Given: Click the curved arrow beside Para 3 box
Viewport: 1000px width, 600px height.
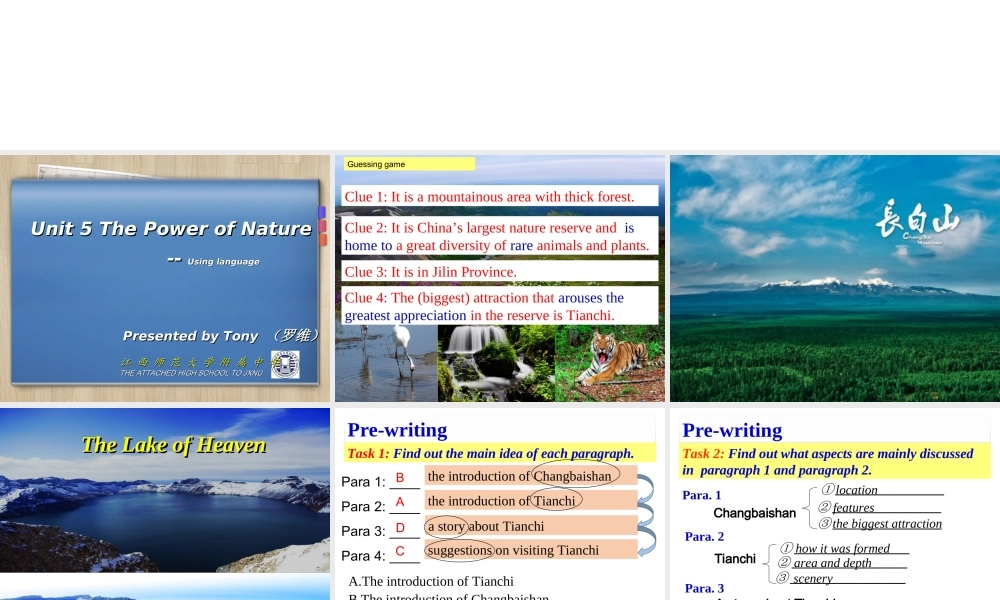Looking at the screenshot, I should [x=647, y=538].
